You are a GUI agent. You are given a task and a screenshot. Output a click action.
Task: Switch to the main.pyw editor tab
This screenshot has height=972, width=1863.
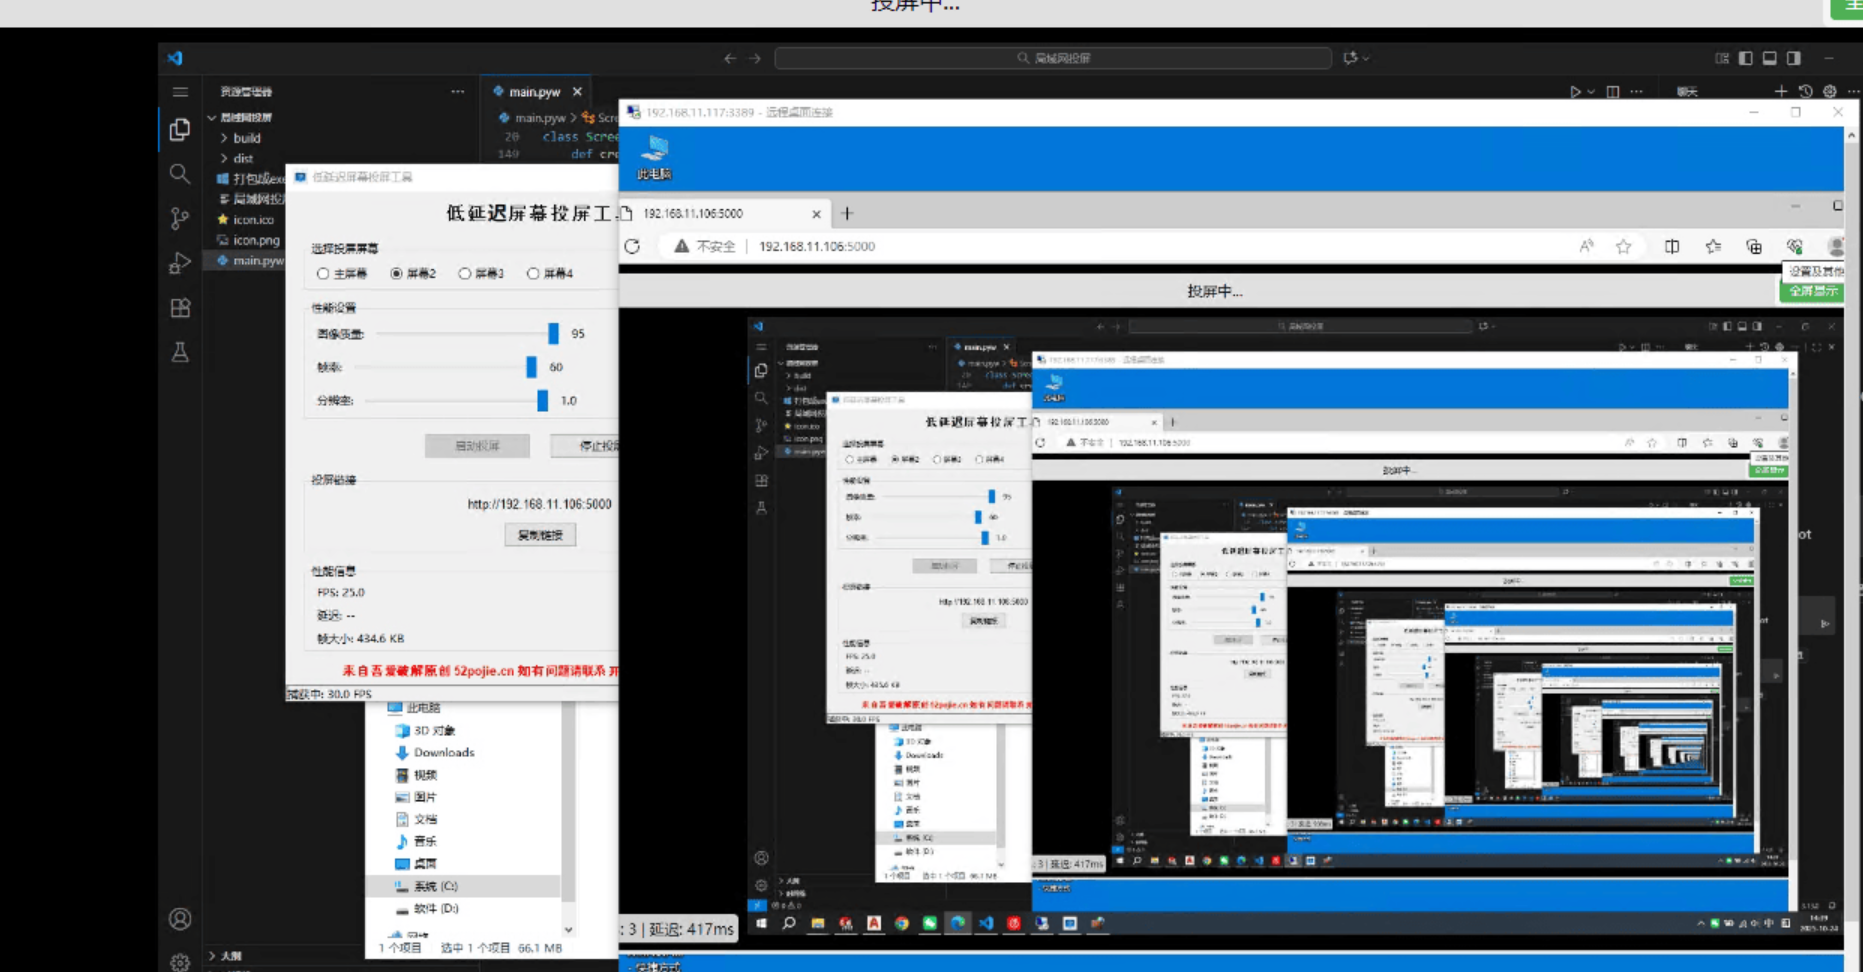[534, 92]
